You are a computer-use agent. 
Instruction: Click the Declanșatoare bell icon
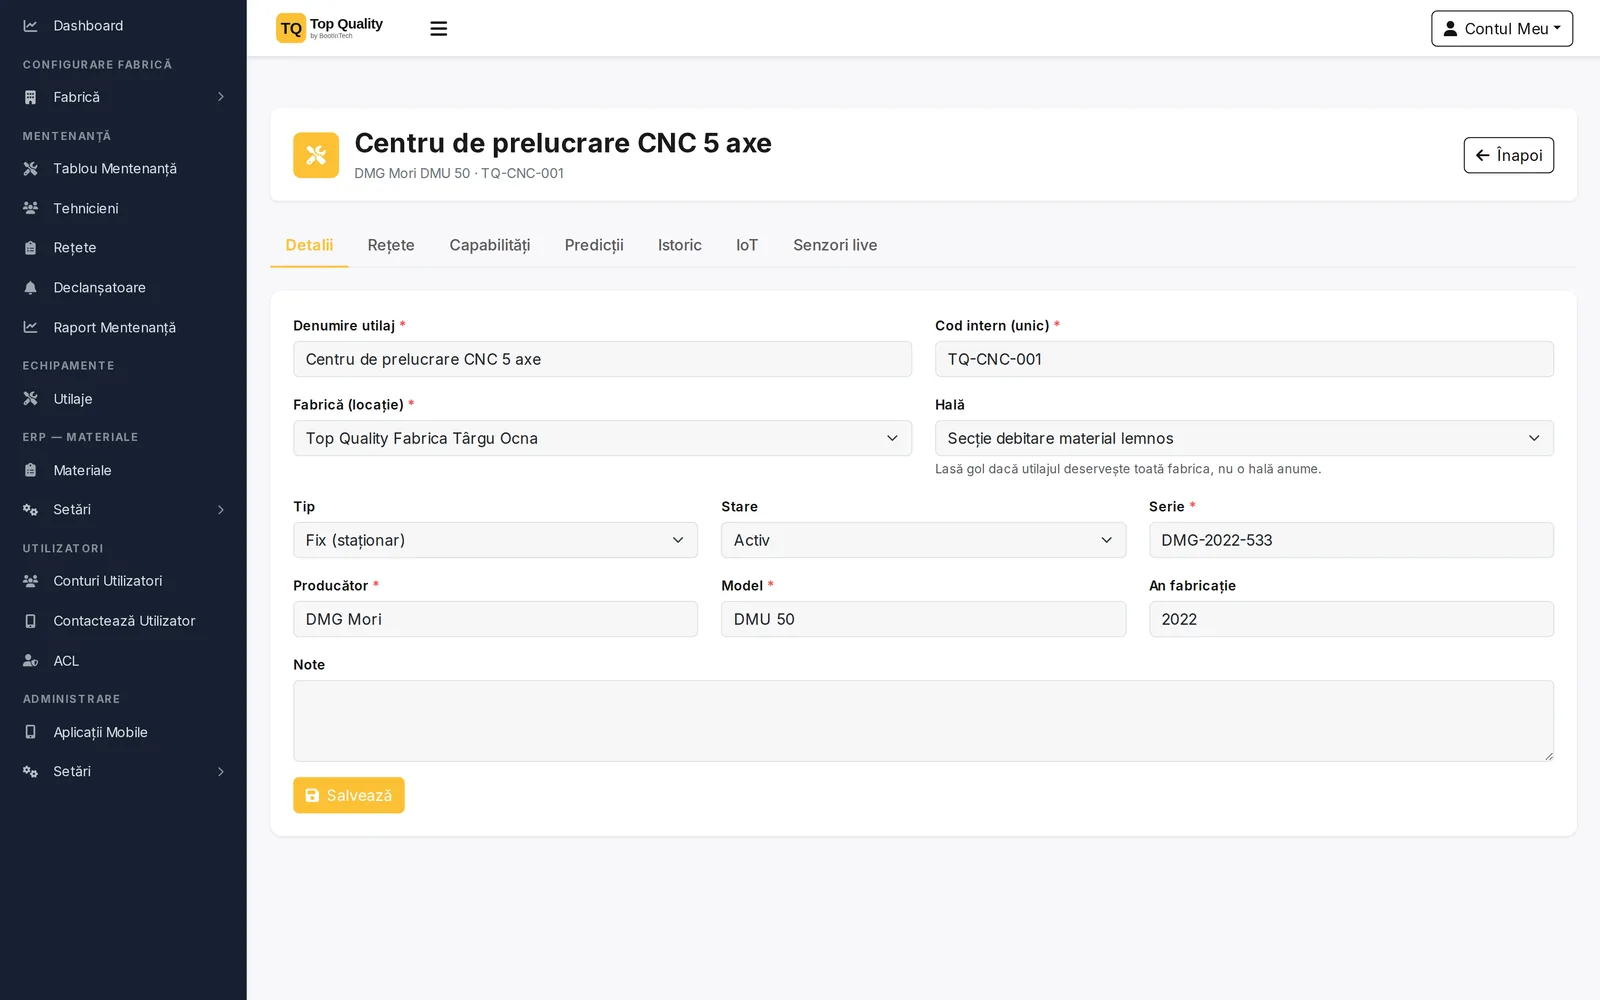(x=30, y=288)
